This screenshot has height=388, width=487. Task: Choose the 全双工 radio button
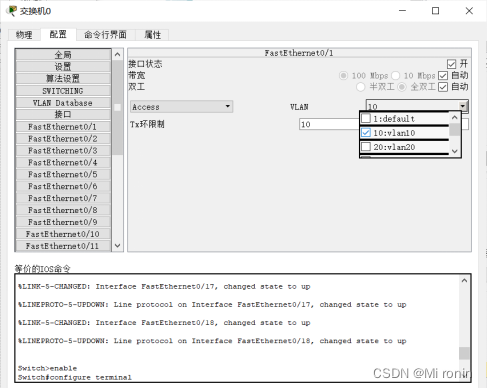402,87
